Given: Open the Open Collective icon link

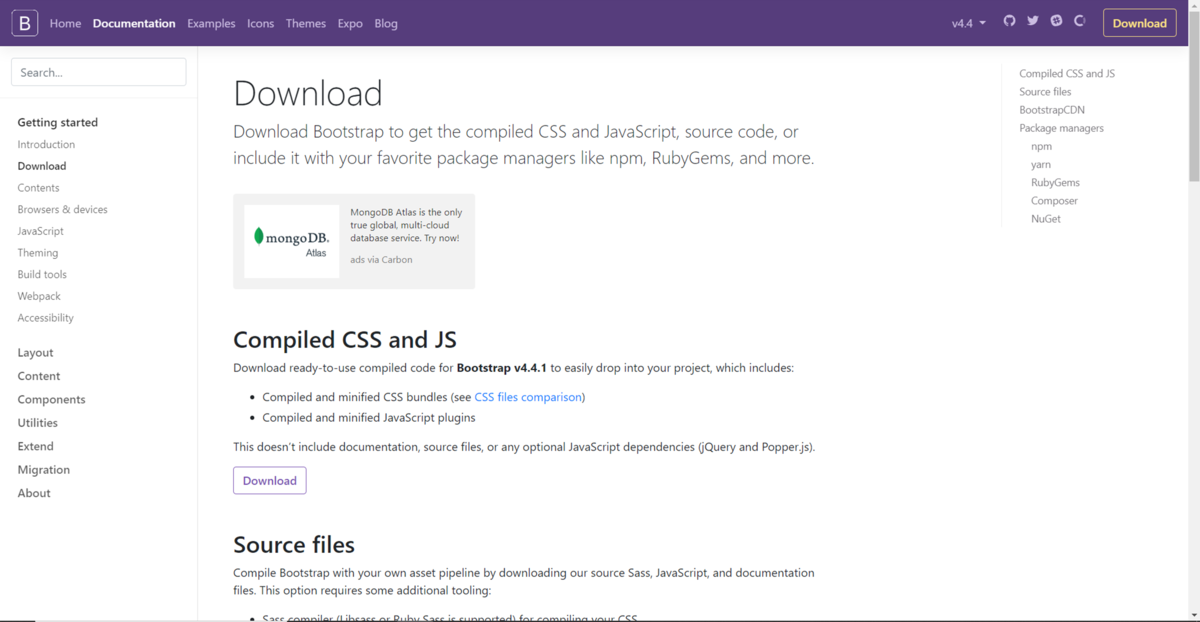Looking at the screenshot, I should (1080, 21).
